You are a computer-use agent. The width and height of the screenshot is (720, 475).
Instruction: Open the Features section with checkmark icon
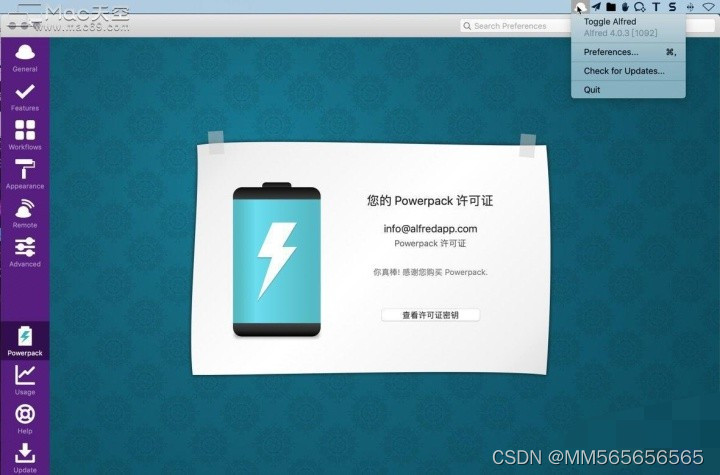tap(25, 97)
